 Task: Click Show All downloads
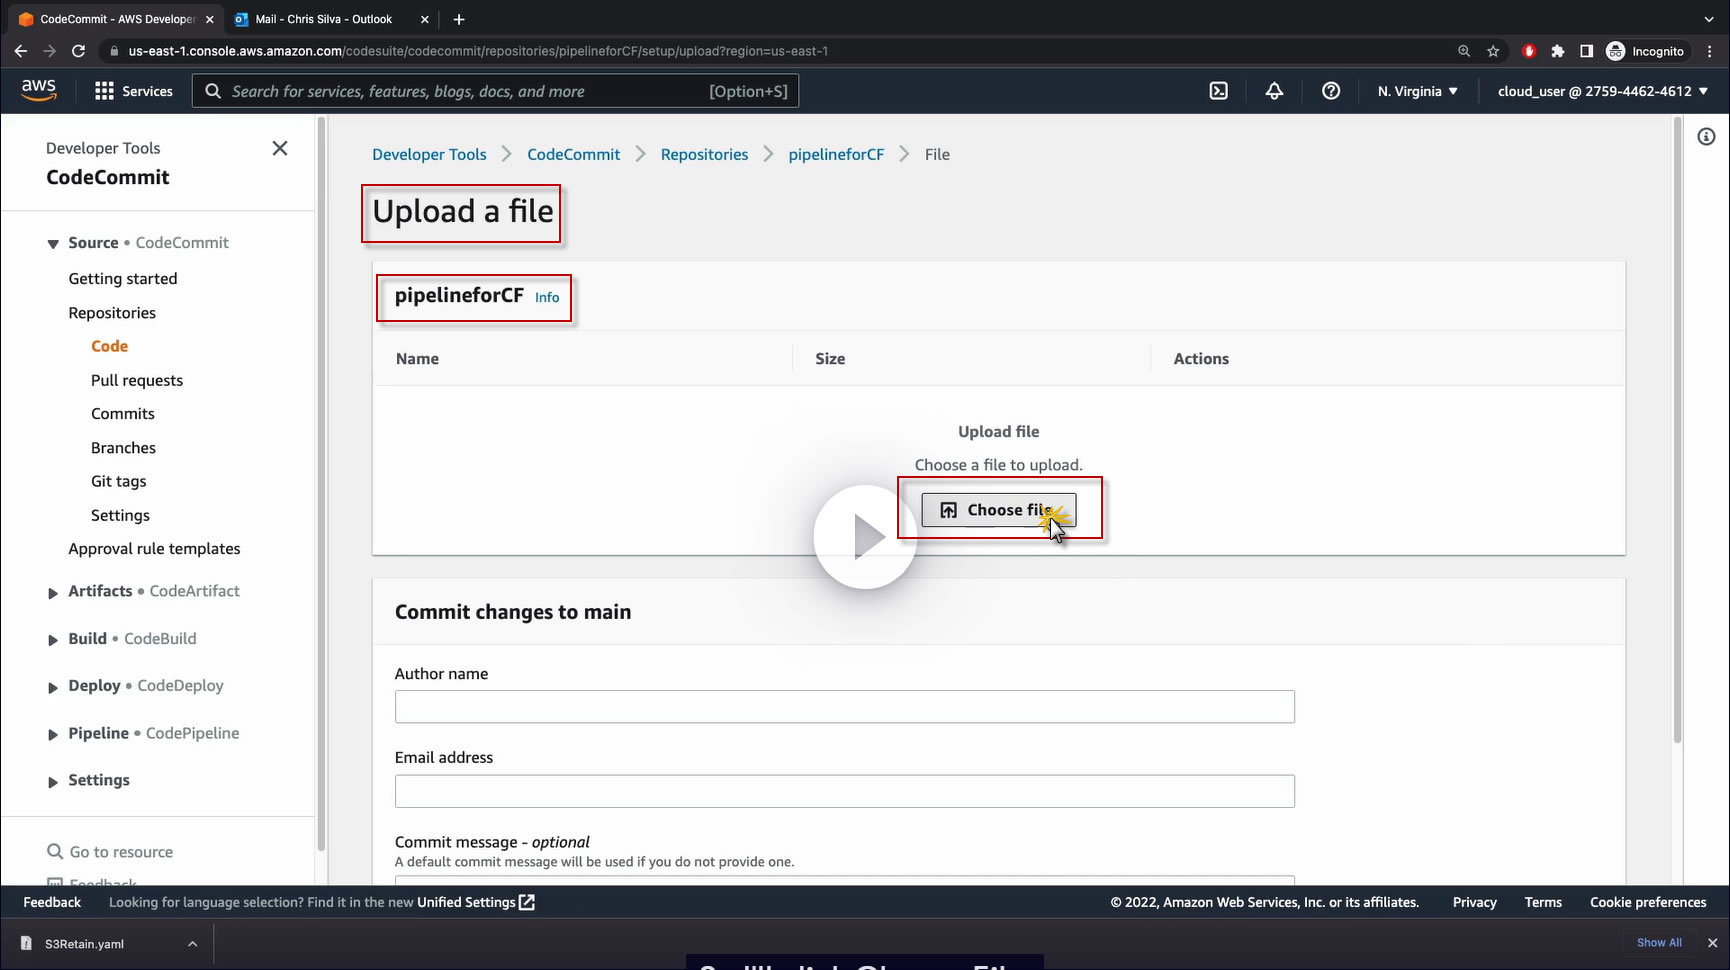pyautogui.click(x=1659, y=943)
